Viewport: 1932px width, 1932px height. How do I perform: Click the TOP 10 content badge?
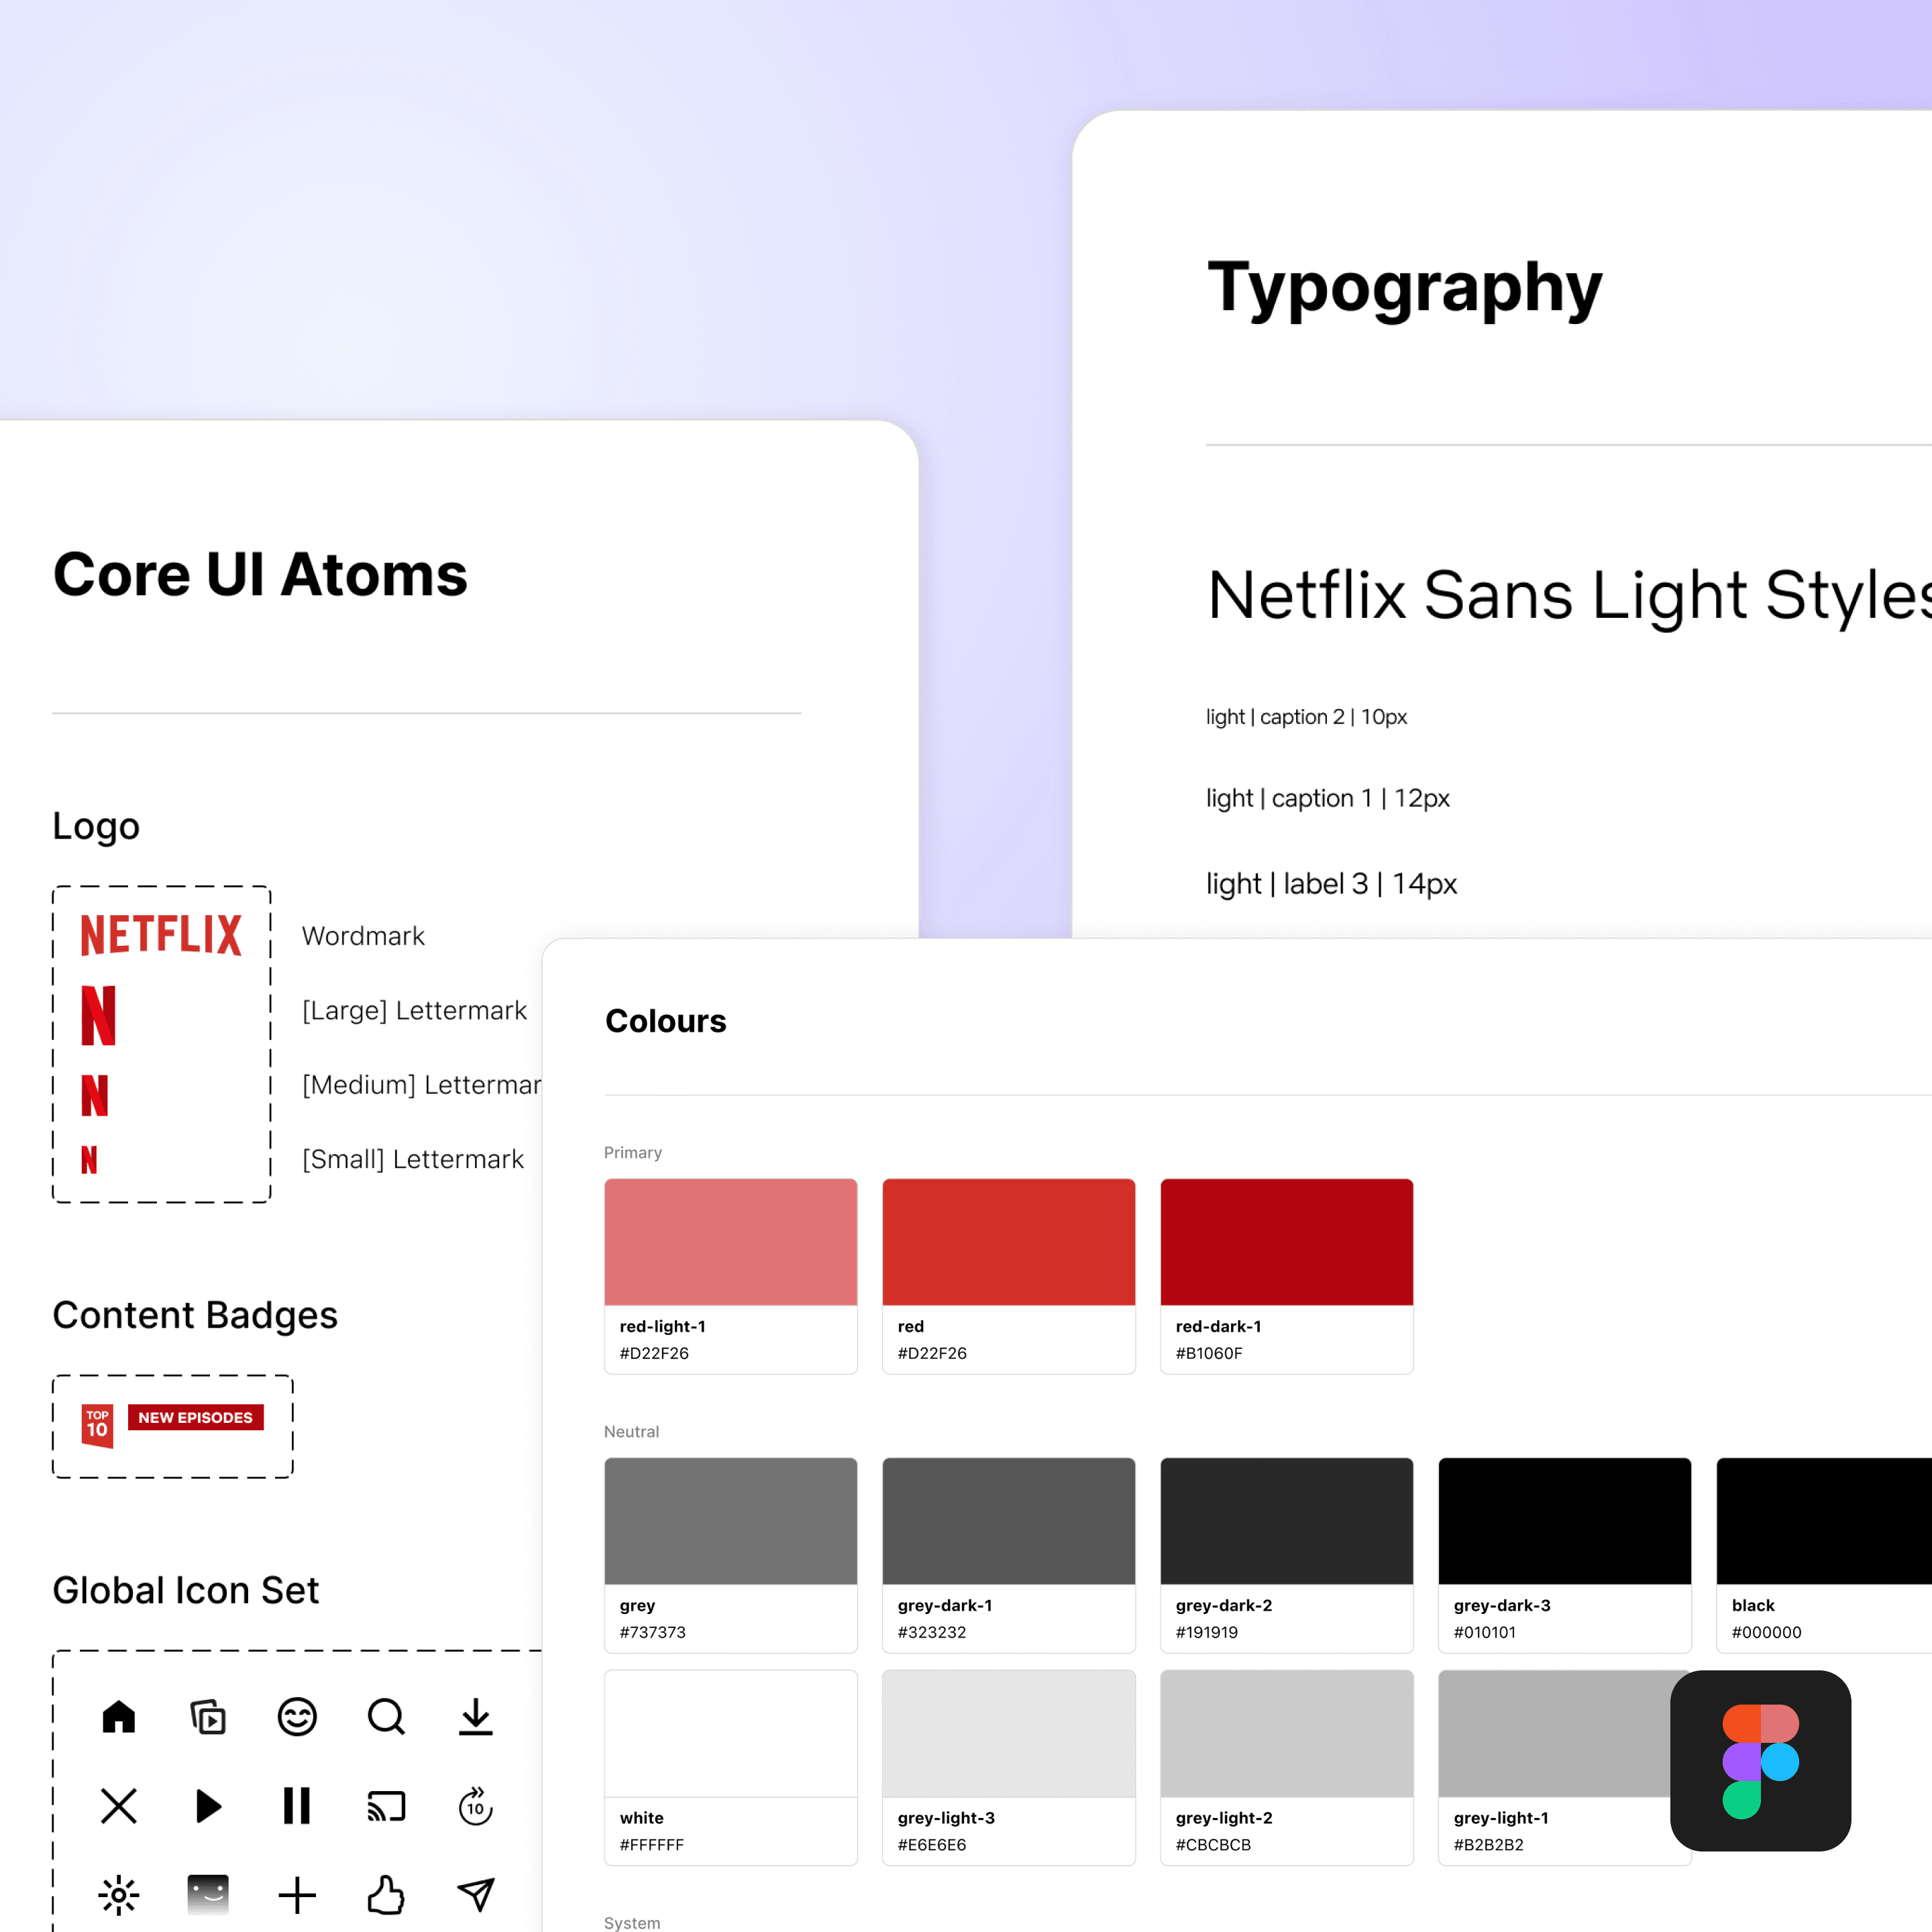97,1426
